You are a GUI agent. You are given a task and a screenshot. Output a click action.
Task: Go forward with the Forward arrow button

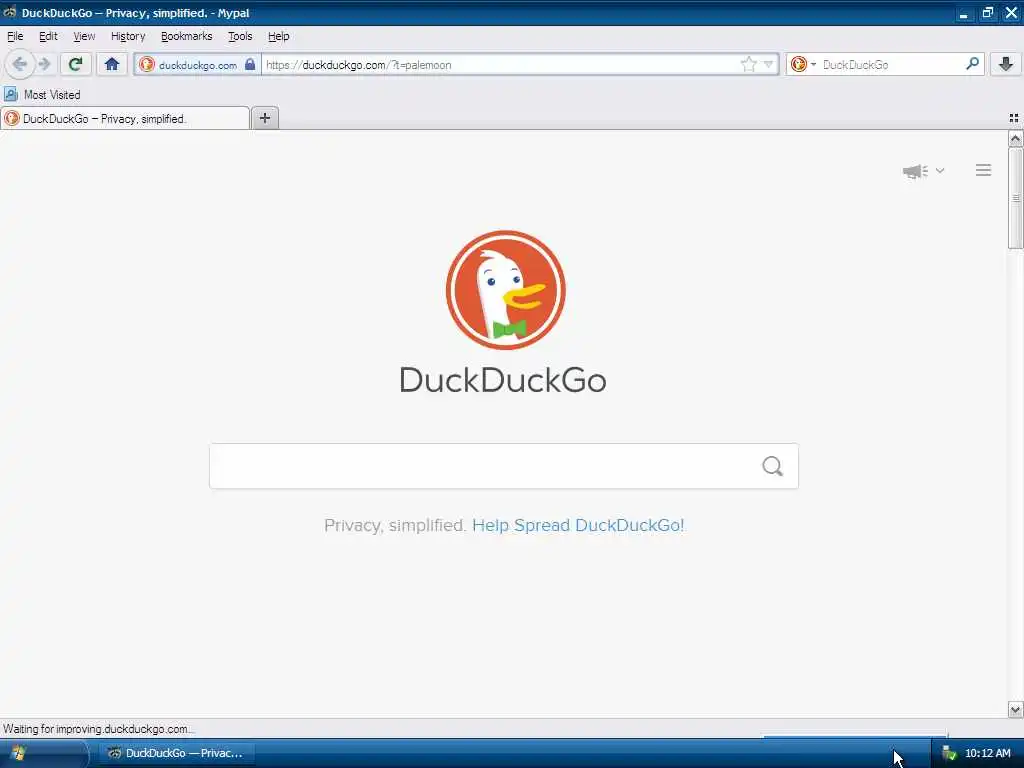[44, 64]
